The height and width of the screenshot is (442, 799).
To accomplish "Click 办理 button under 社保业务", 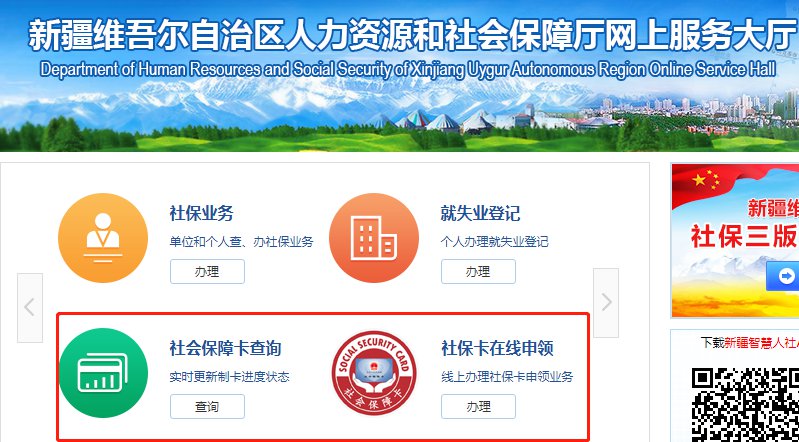I will tap(207, 272).
